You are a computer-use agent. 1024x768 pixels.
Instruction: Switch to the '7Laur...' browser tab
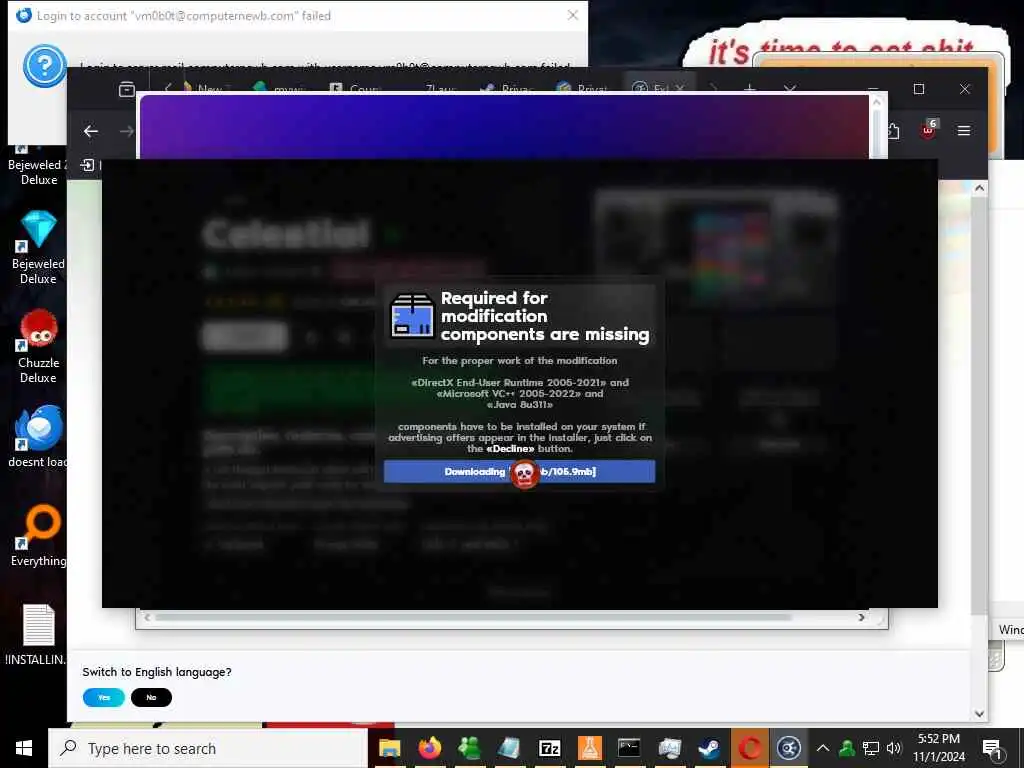click(x=440, y=88)
